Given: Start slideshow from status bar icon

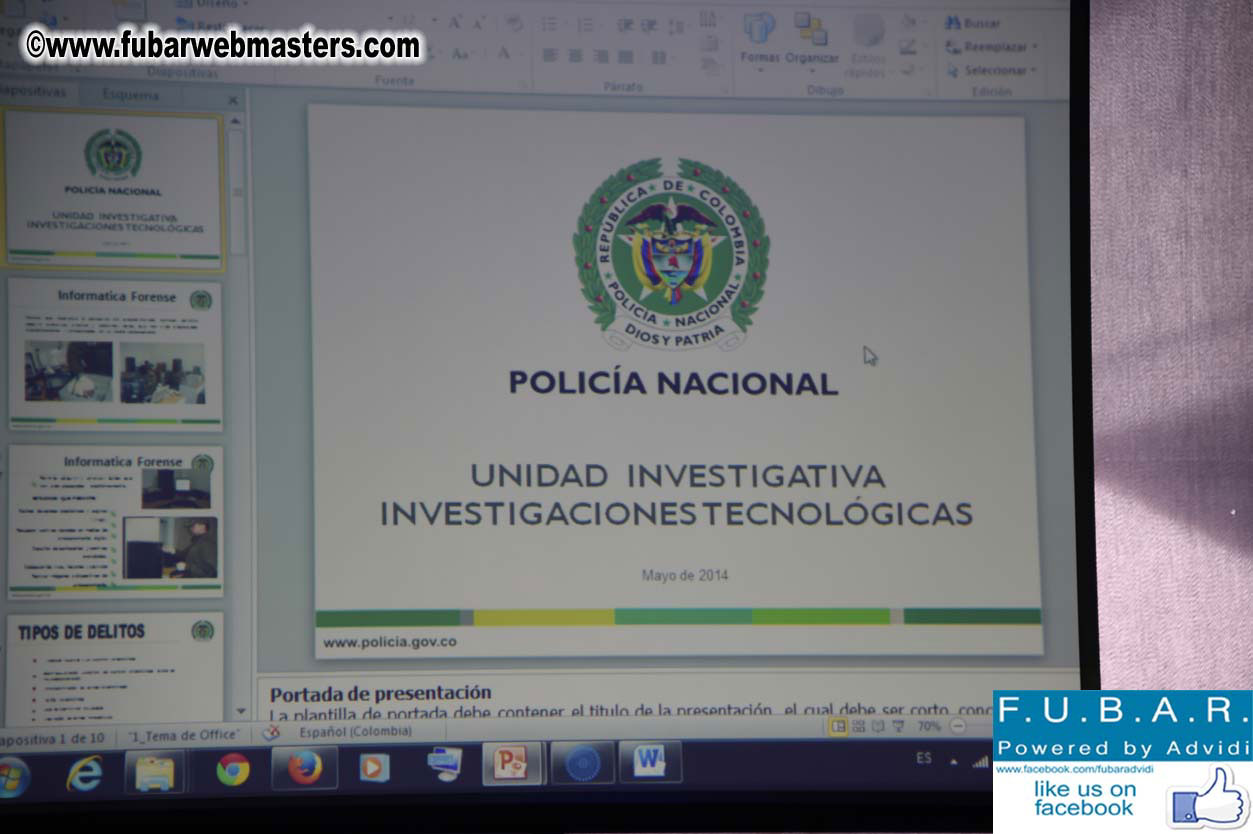Looking at the screenshot, I should coord(897,726).
